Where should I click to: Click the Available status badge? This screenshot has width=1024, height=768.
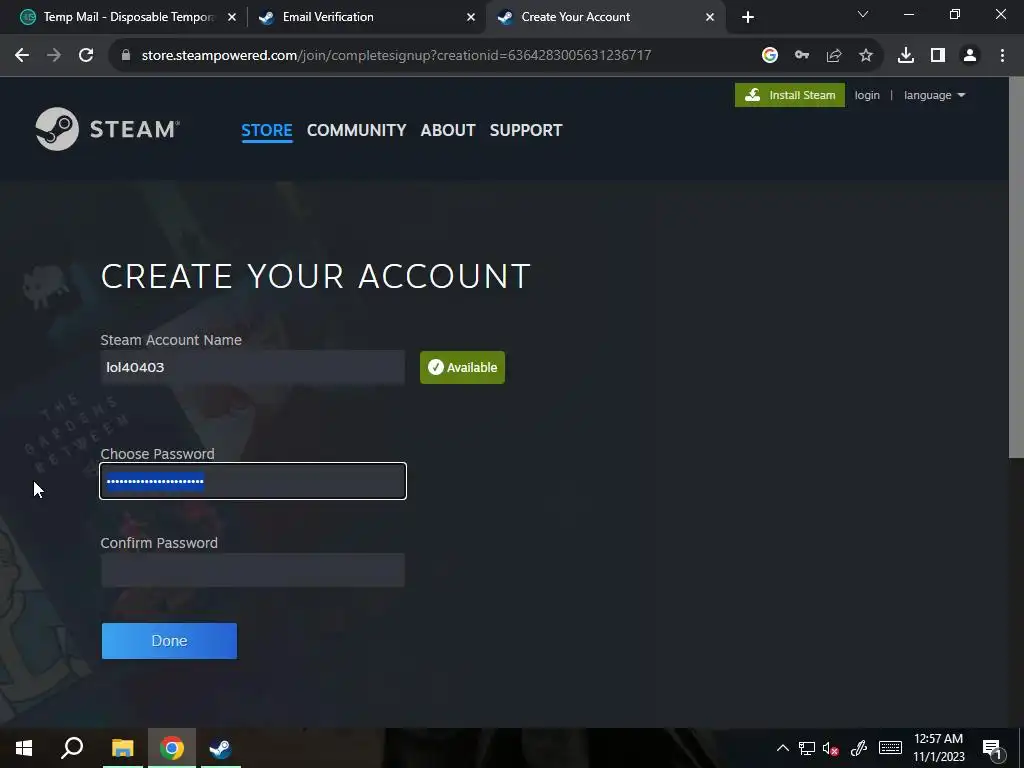click(x=462, y=367)
